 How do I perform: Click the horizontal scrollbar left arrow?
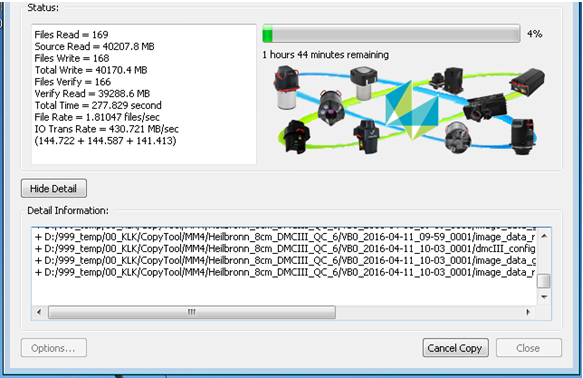39,312
